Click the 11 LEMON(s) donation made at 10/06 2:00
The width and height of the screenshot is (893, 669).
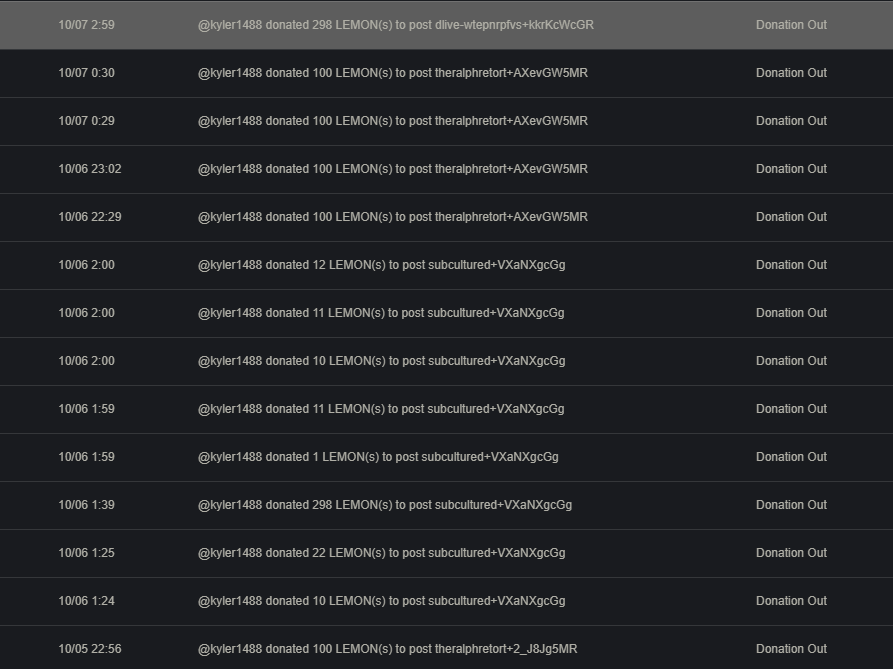point(381,313)
